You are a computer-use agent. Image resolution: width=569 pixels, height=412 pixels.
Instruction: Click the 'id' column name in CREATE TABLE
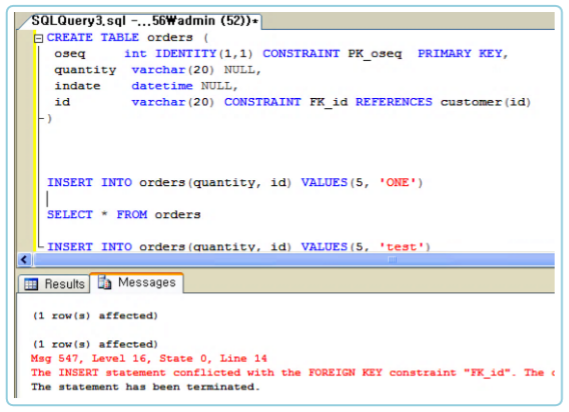click(62, 102)
